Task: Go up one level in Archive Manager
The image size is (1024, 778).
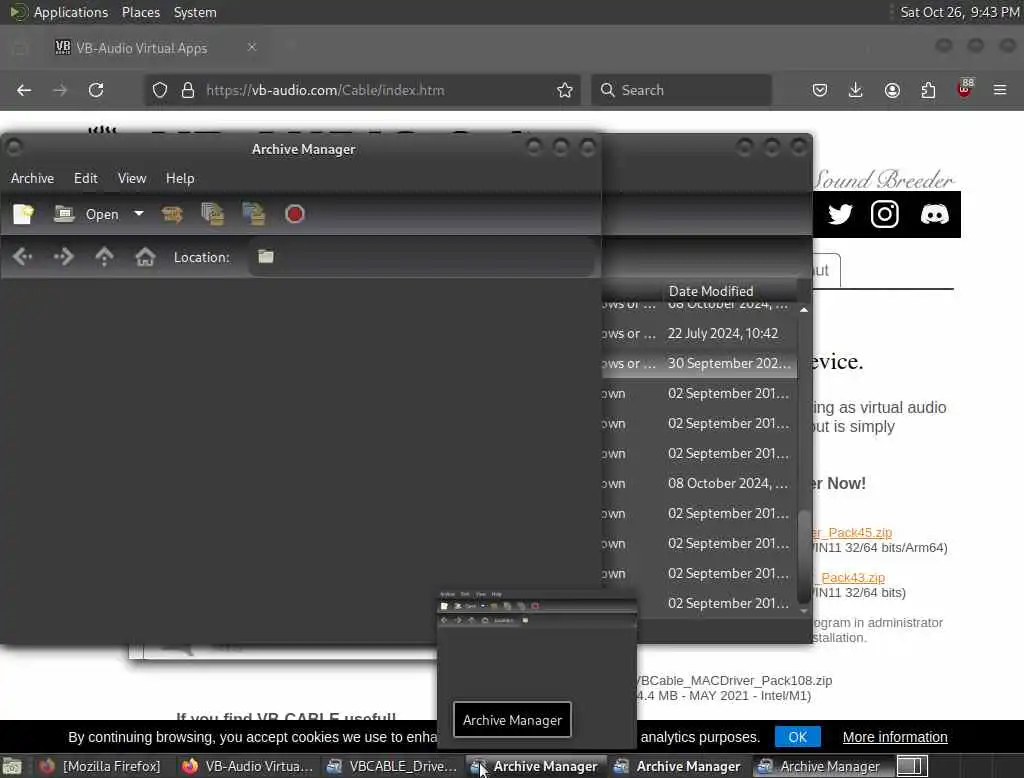Action: tap(104, 257)
